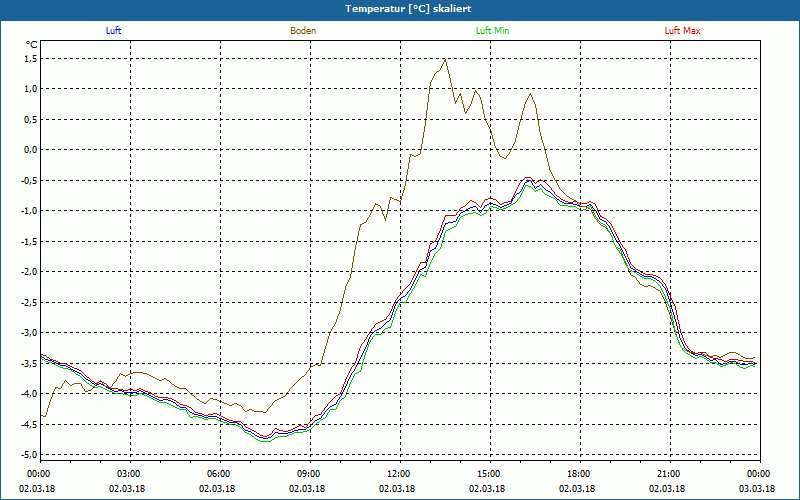The image size is (800, 500).
Task: Click the 02.03.18 date under 12:00
Action: pos(396,489)
